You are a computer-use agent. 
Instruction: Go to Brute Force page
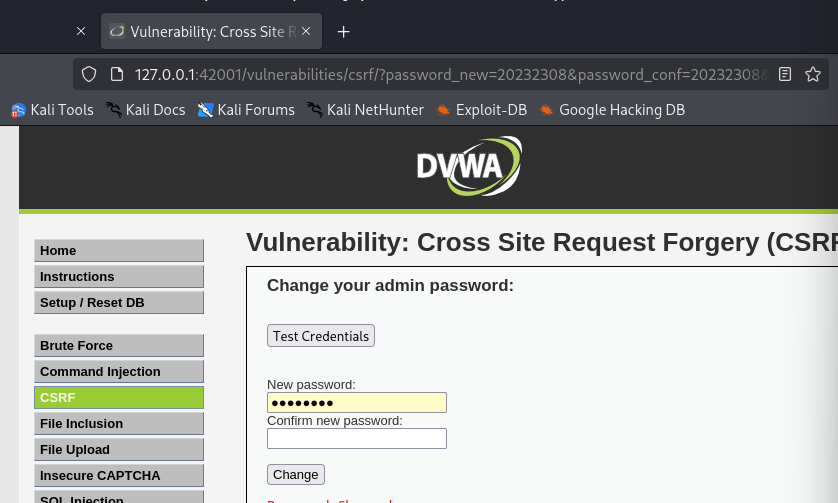click(x=119, y=346)
